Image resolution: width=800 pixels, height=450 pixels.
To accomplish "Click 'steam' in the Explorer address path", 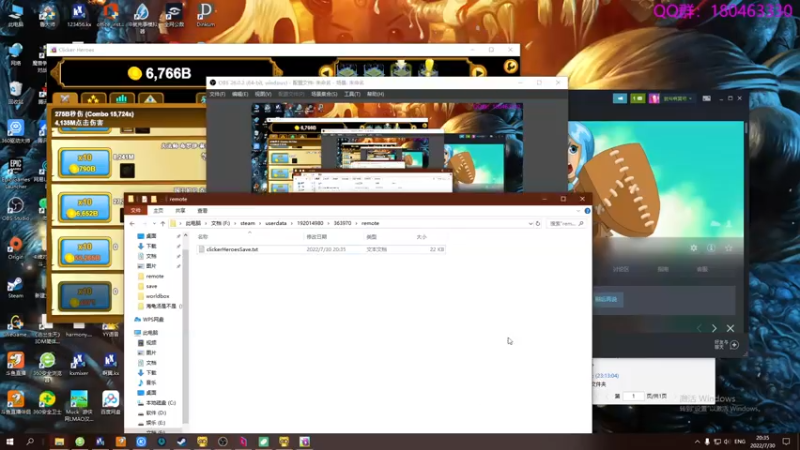I will (247, 223).
